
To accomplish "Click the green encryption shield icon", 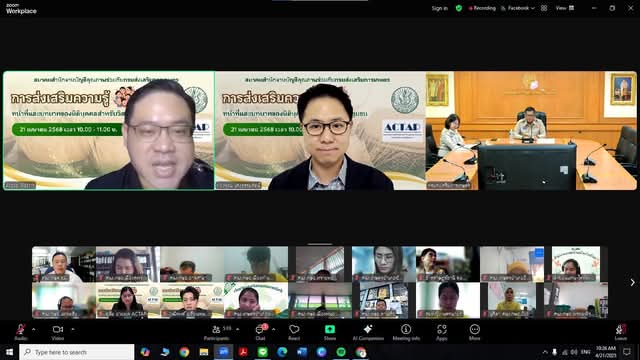I will point(459,8).
